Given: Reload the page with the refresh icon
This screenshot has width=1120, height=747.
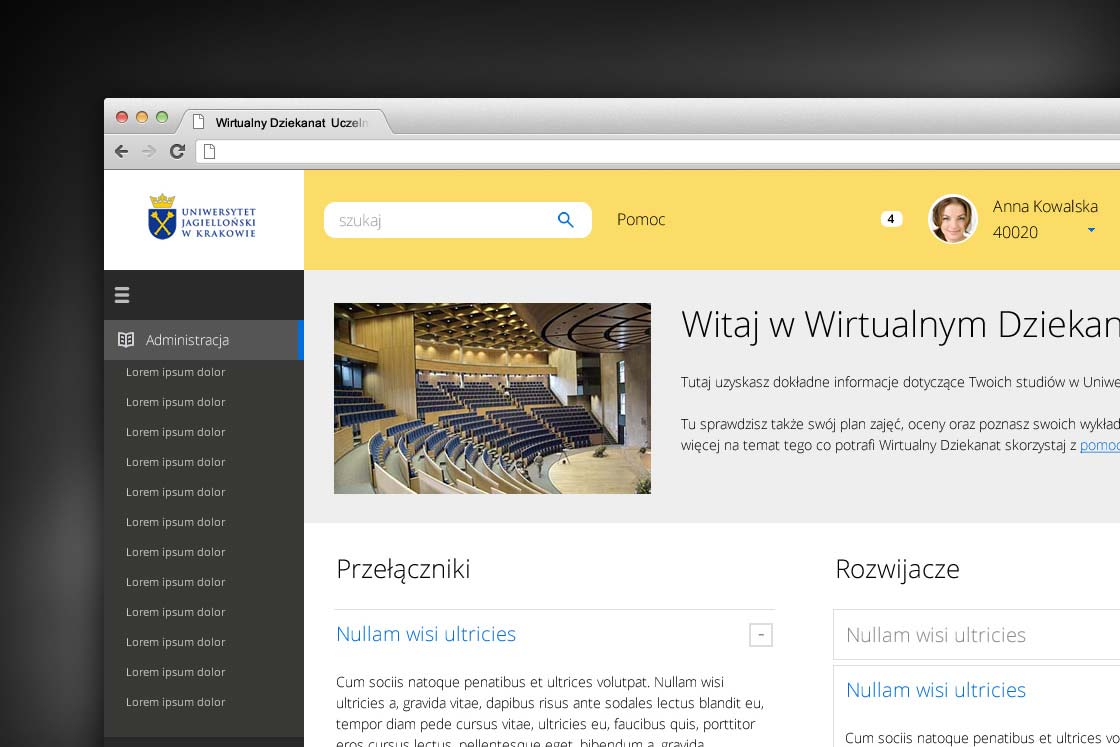Looking at the screenshot, I should (x=177, y=151).
